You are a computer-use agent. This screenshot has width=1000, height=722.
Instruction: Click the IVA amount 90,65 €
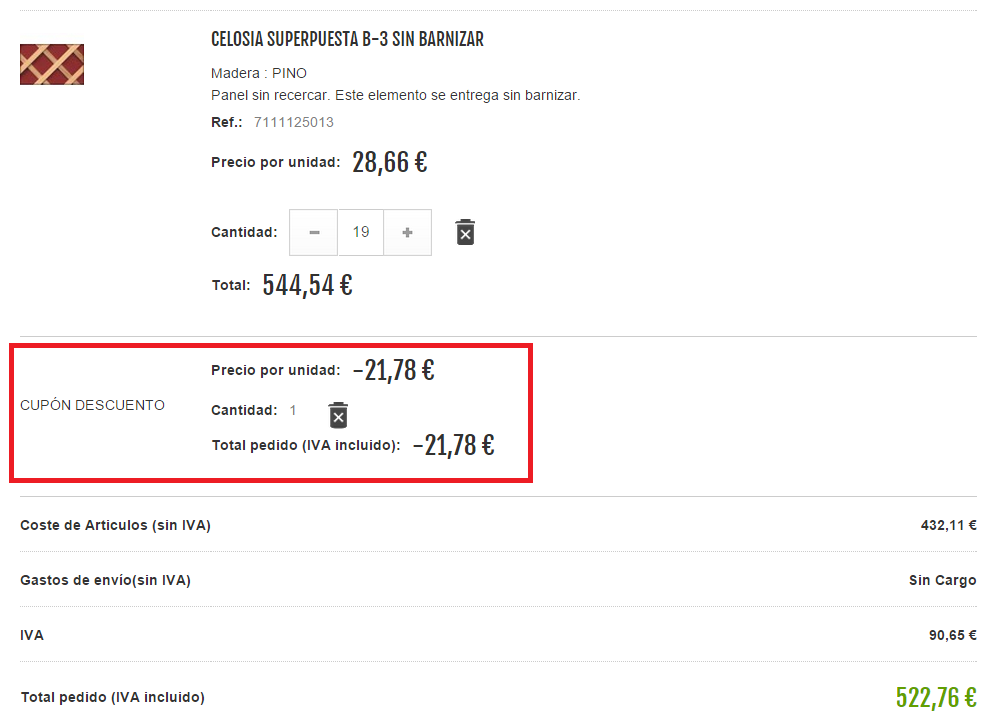click(953, 635)
